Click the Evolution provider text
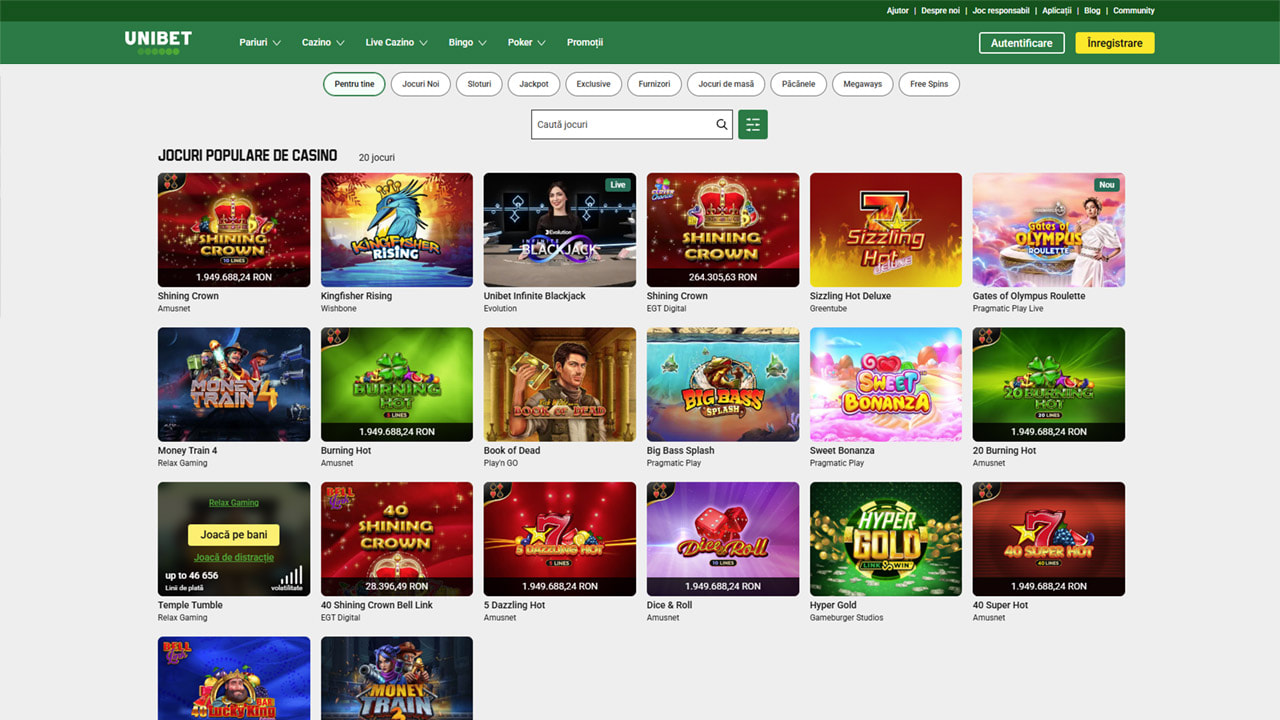 [500, 309]
